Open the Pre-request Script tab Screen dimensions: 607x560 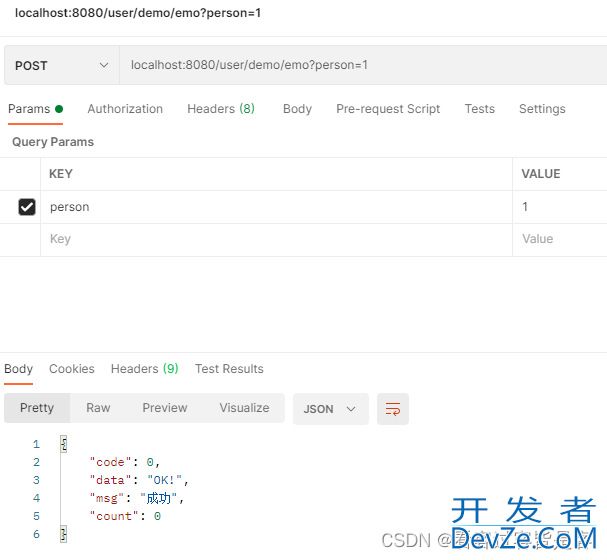click(x=388, y=109)
